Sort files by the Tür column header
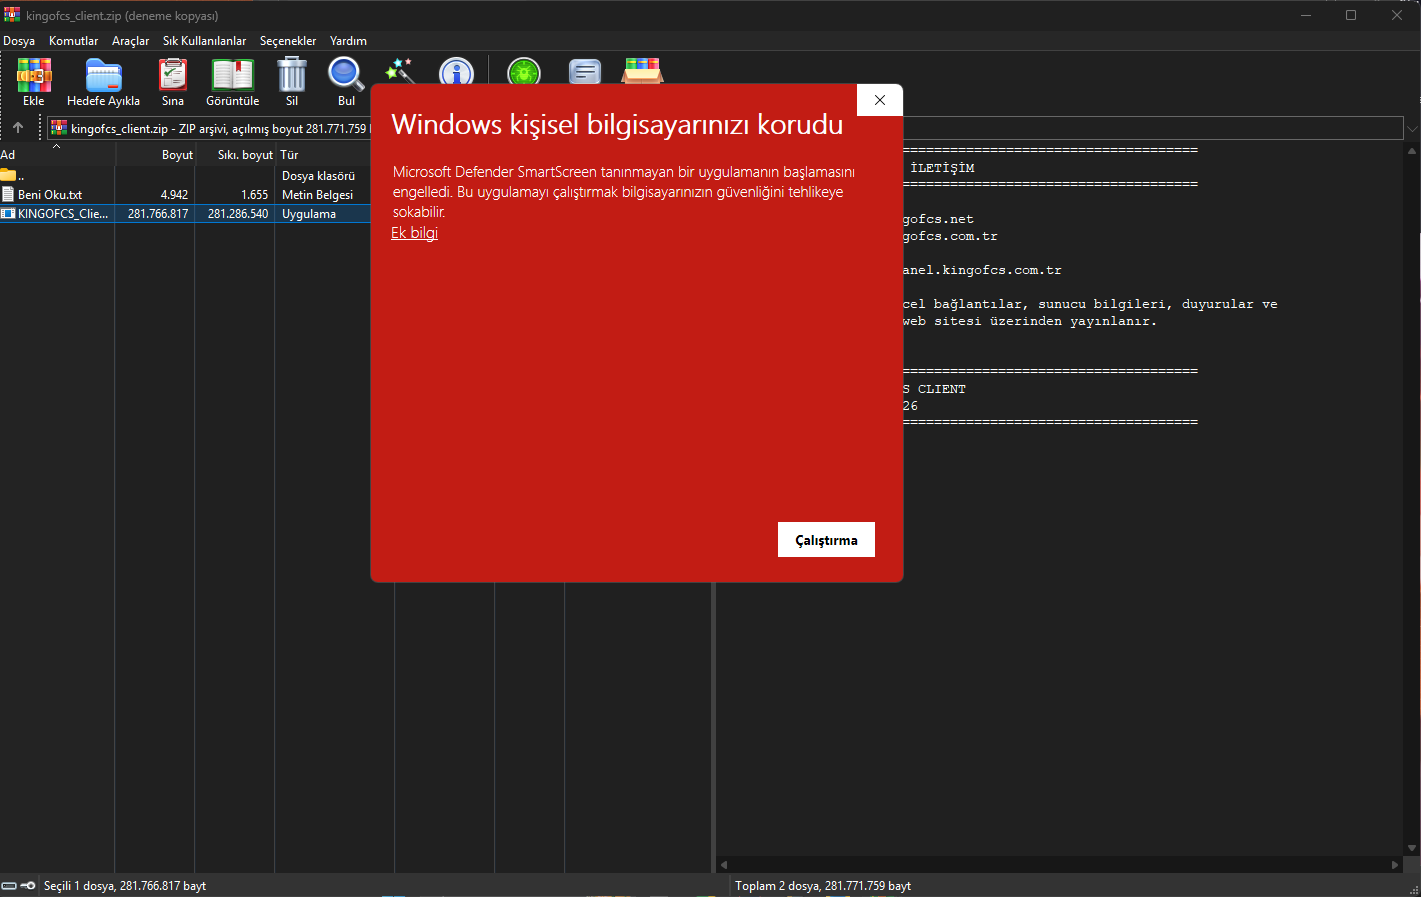This screenshot has width=1421, height=897. click(322, 155)
